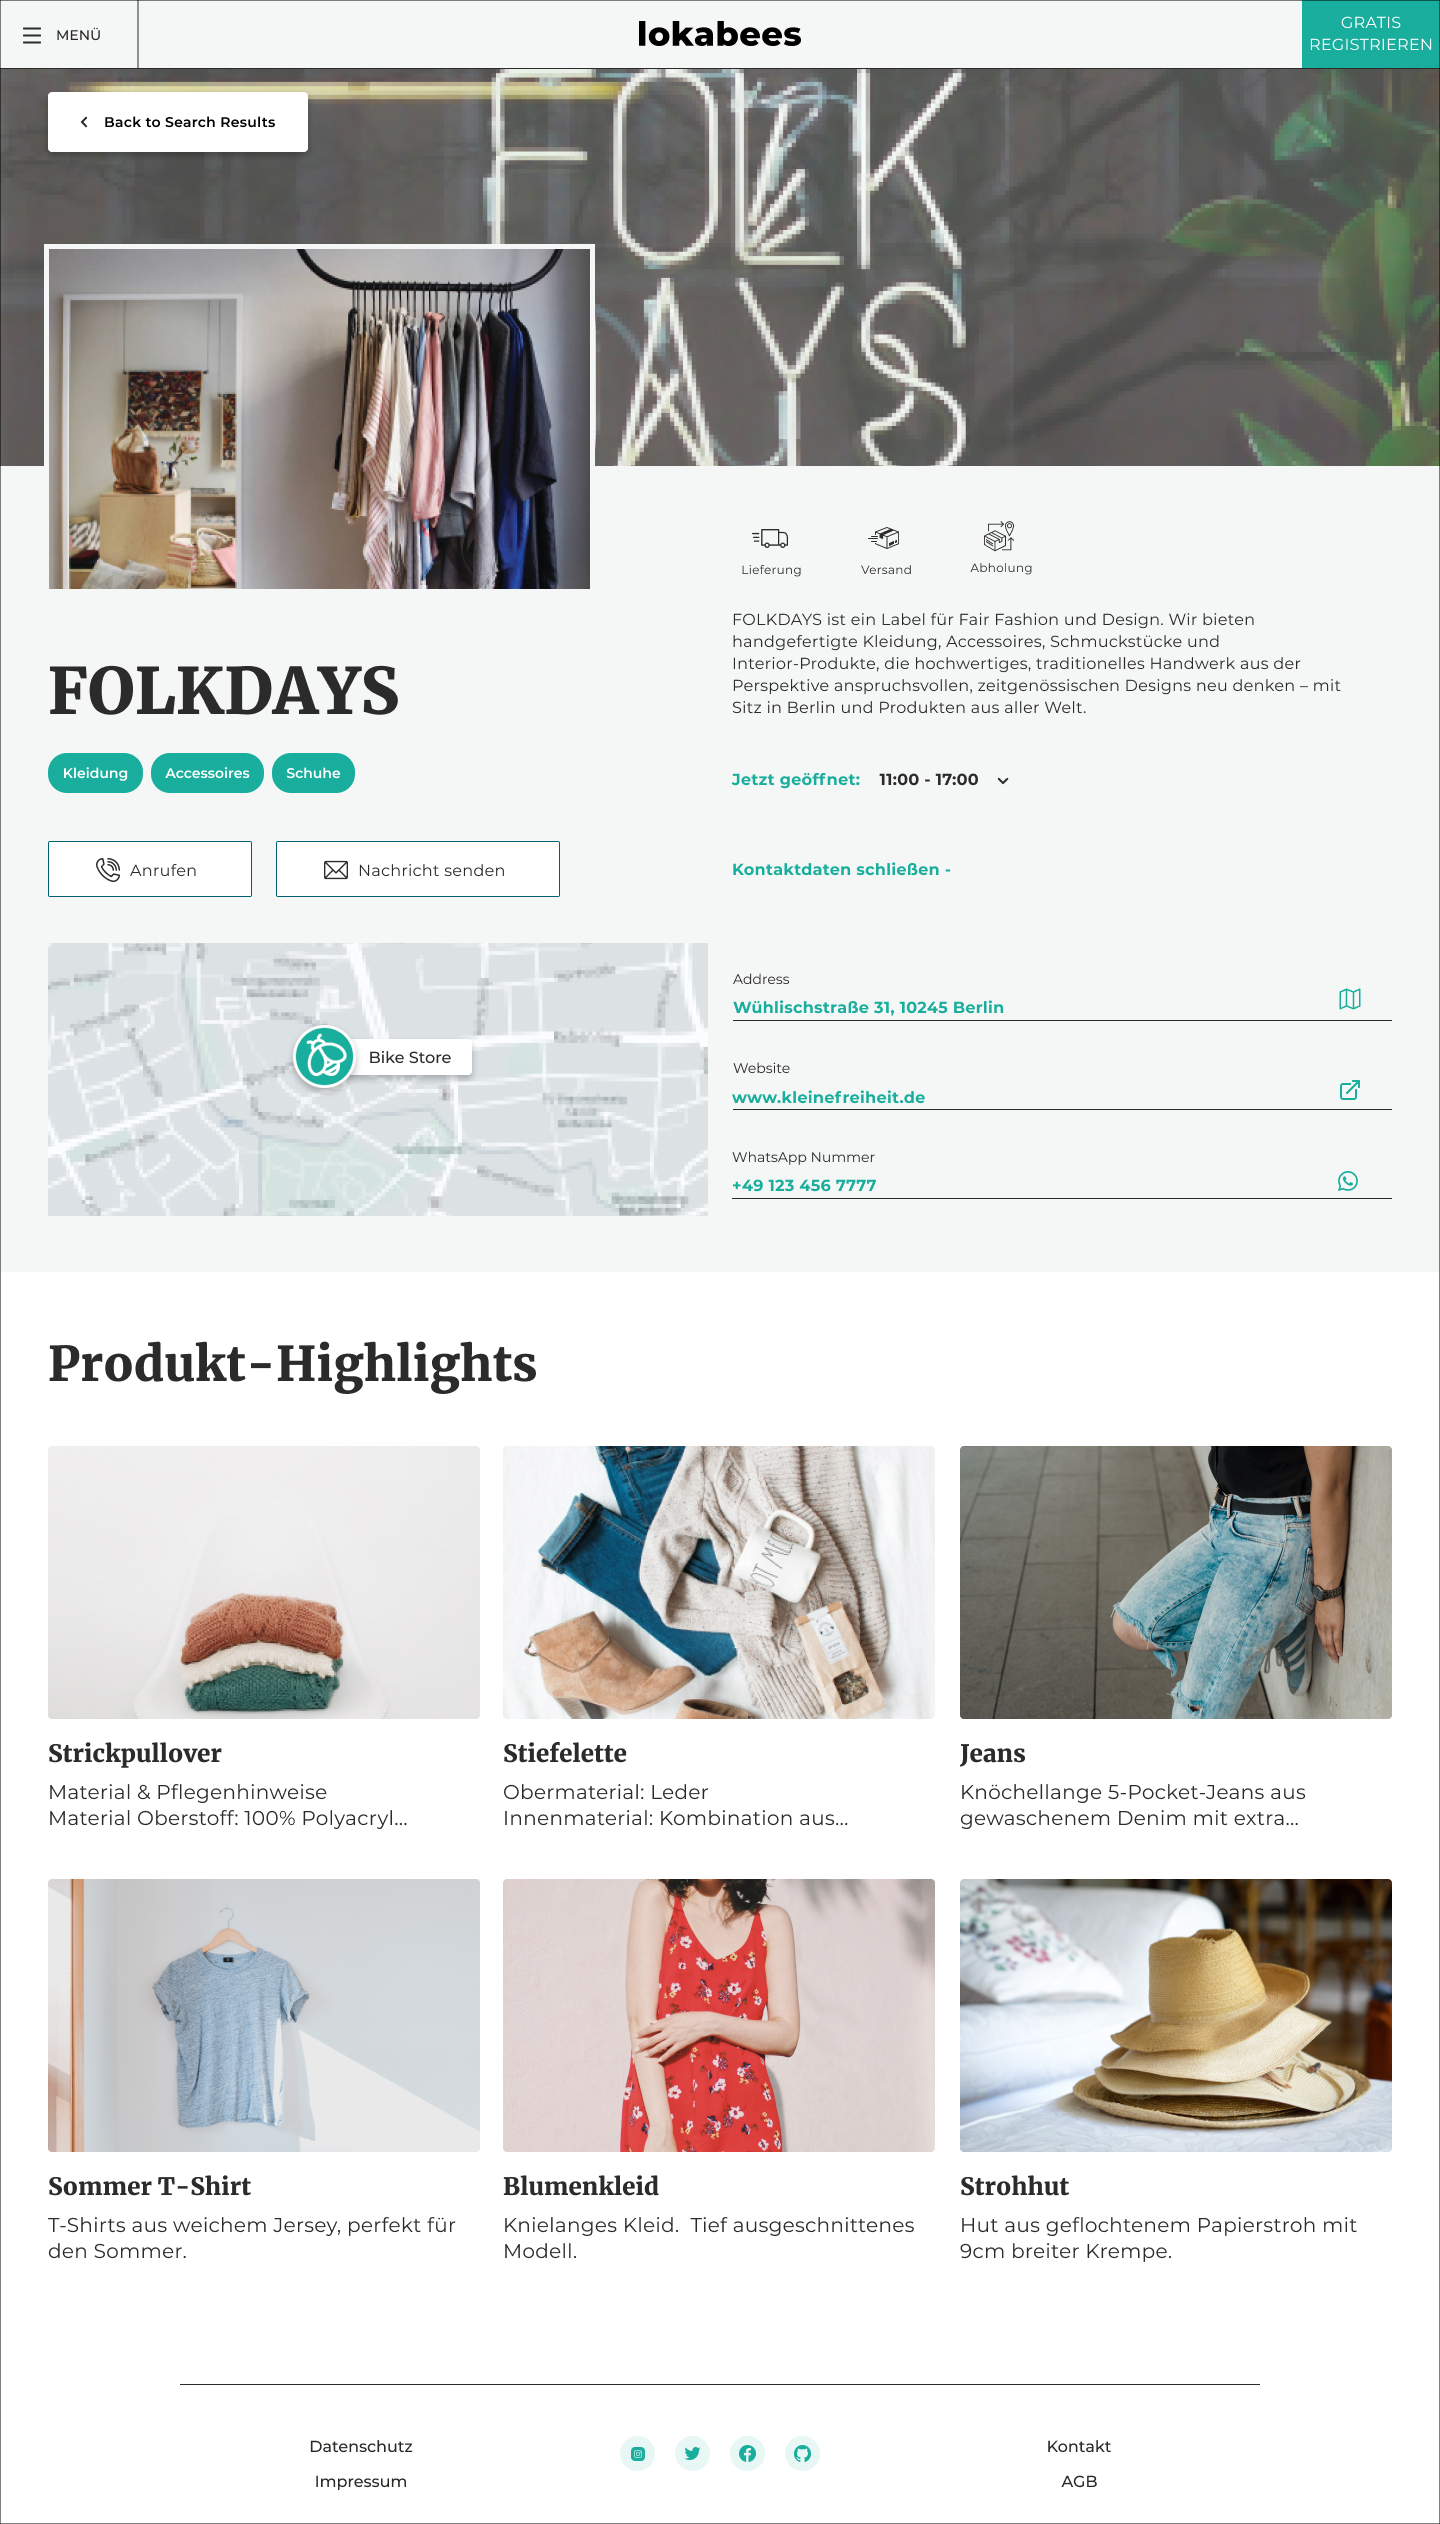Open the GitHub icon in footer
Image resolution: width=1440 pixels, height=2524 pixels.
pyautogui.click(x=802, y=2453)
